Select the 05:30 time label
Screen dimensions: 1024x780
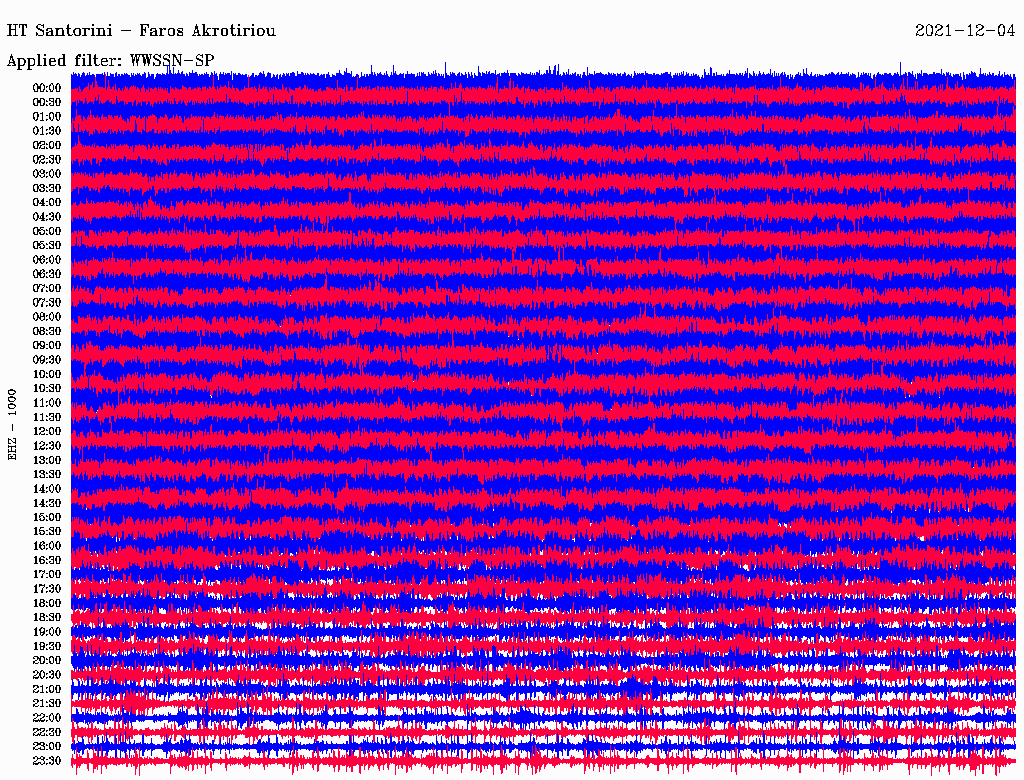(46, 245)
